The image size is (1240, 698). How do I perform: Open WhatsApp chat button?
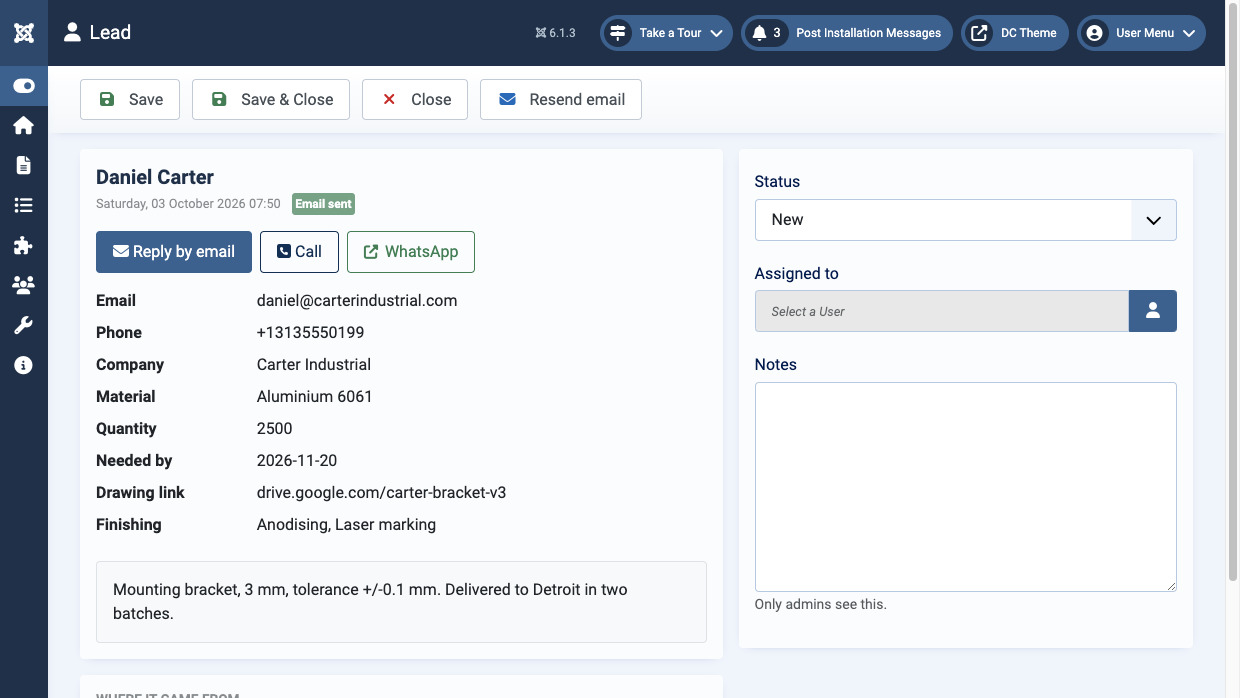pyautogui.click(x=411, y=252)
